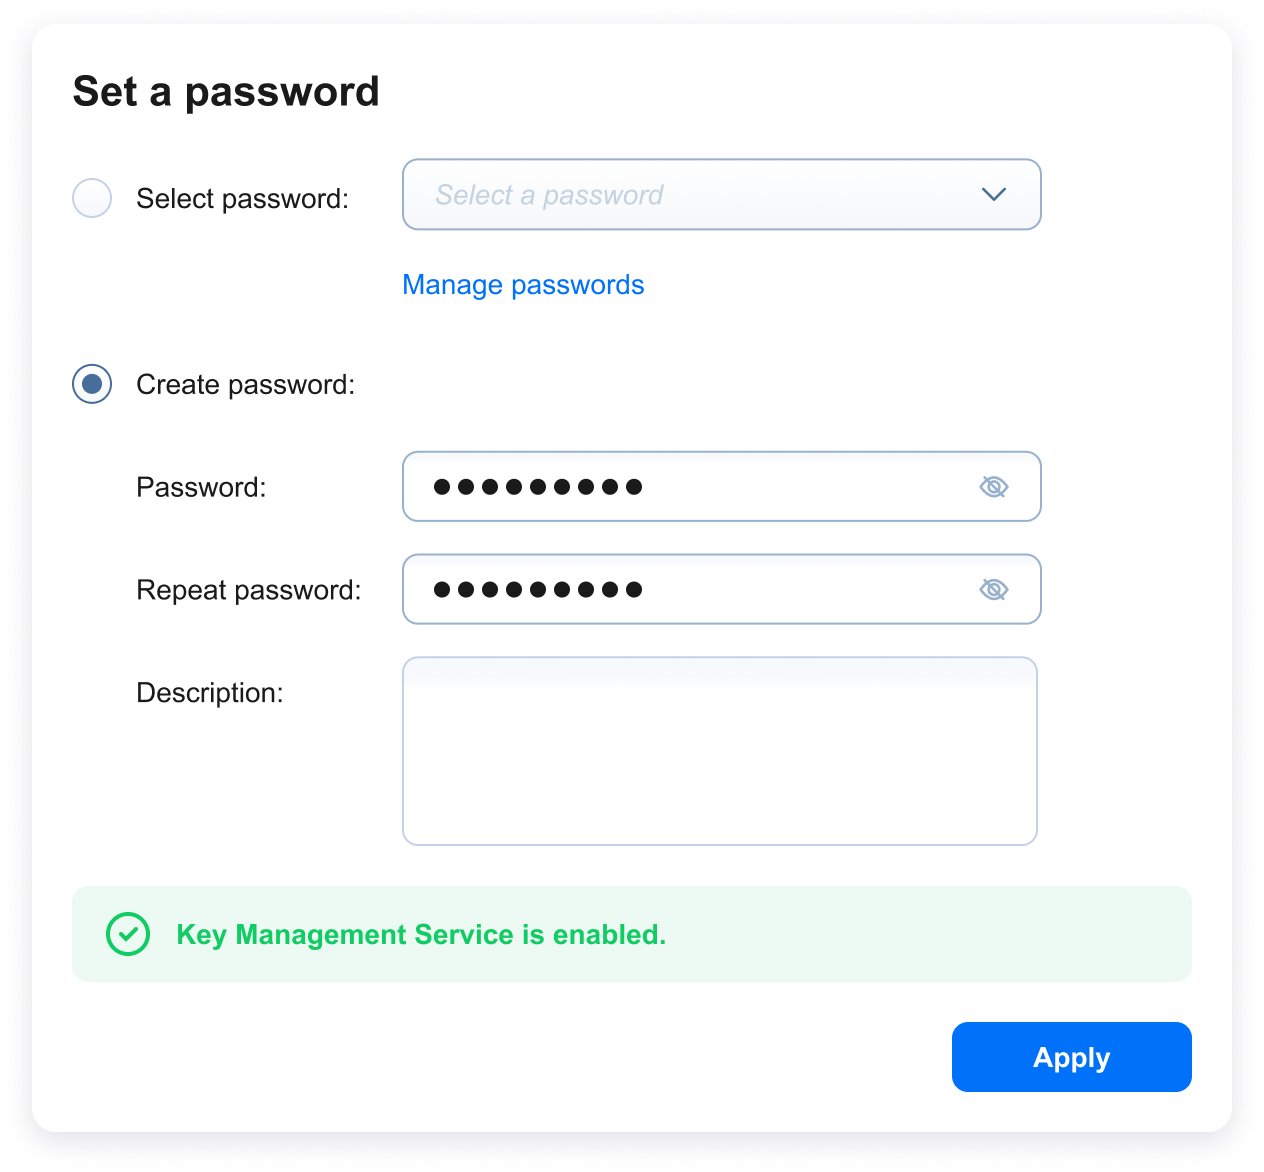Click the Key Management Service enabled banner

(632, 934)
